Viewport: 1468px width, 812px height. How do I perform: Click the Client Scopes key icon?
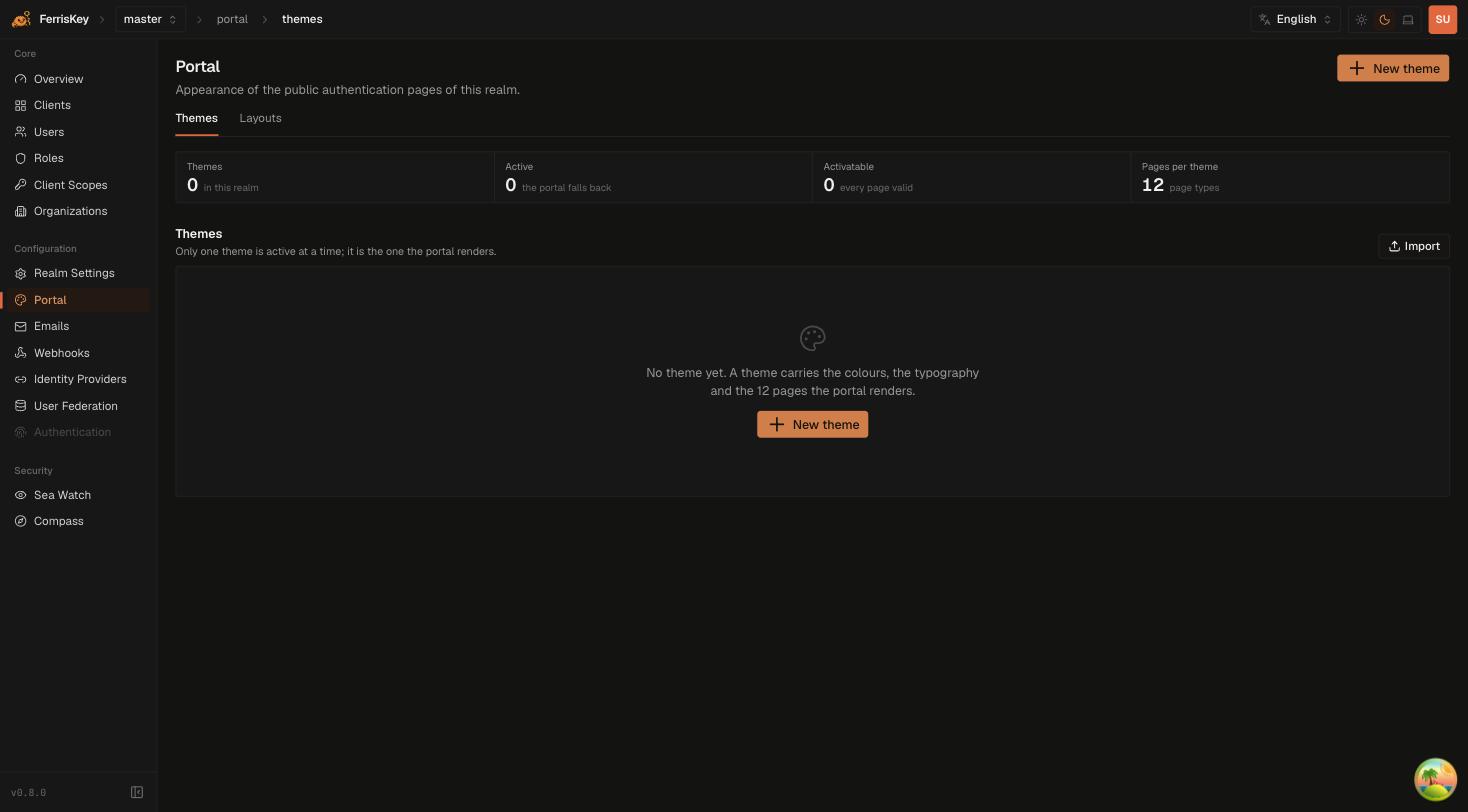(x=20, y=185)
